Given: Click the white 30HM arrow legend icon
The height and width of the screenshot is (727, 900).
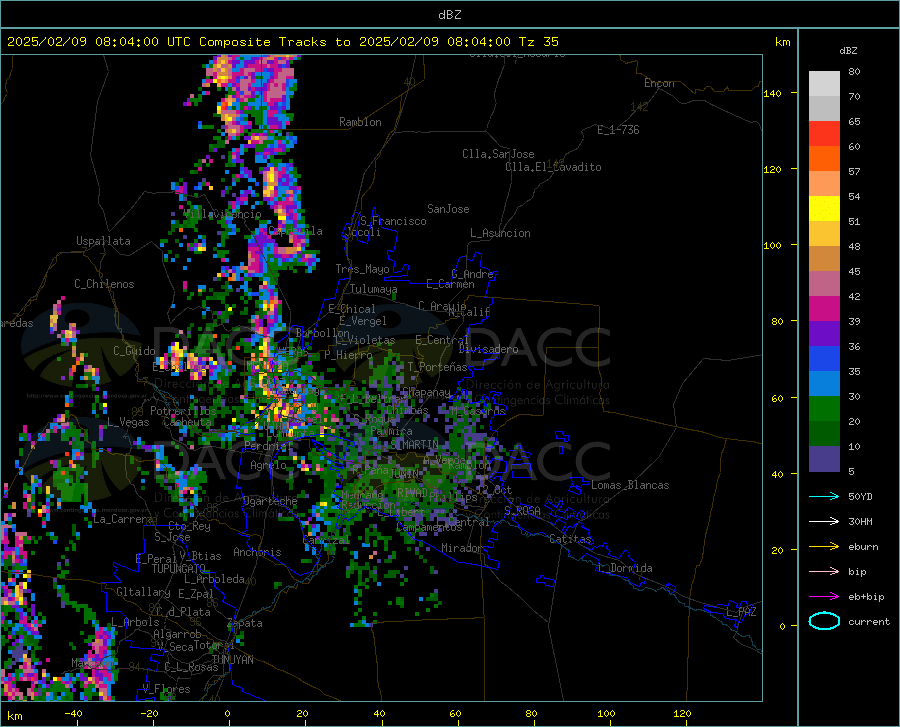Looking at the screenshot, I should (x=824, y=521).
